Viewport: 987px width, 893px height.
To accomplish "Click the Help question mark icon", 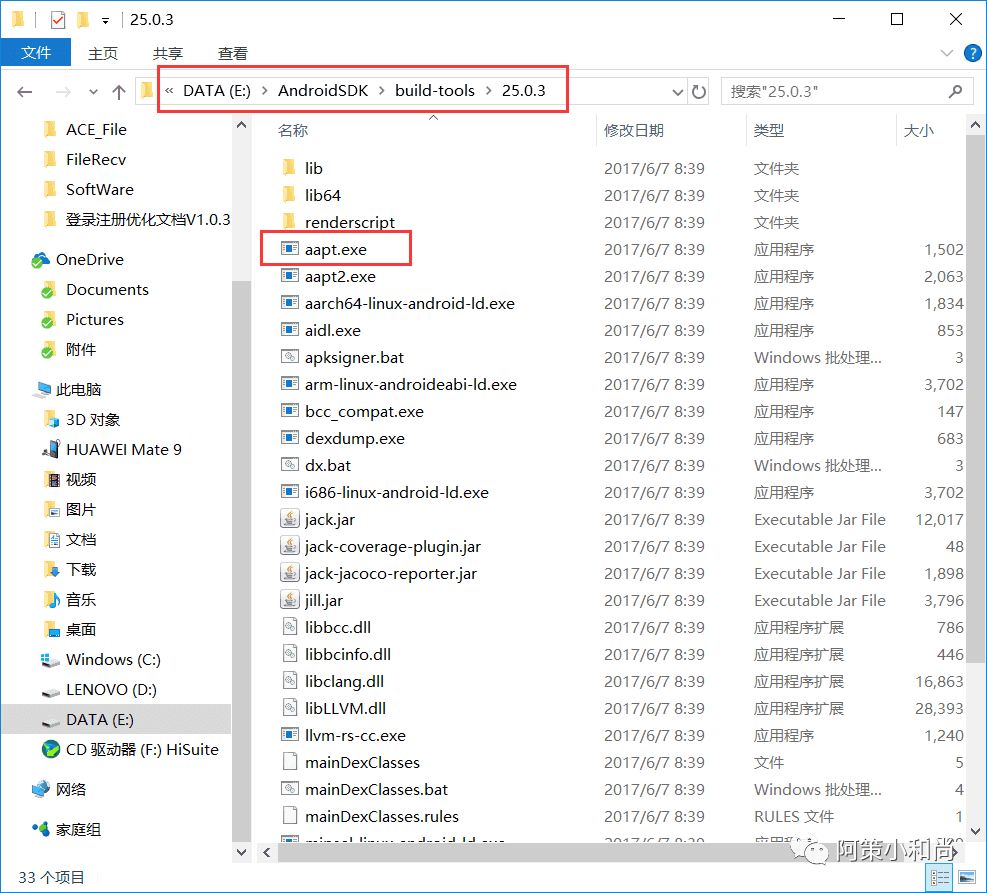I will coord(973,53).
